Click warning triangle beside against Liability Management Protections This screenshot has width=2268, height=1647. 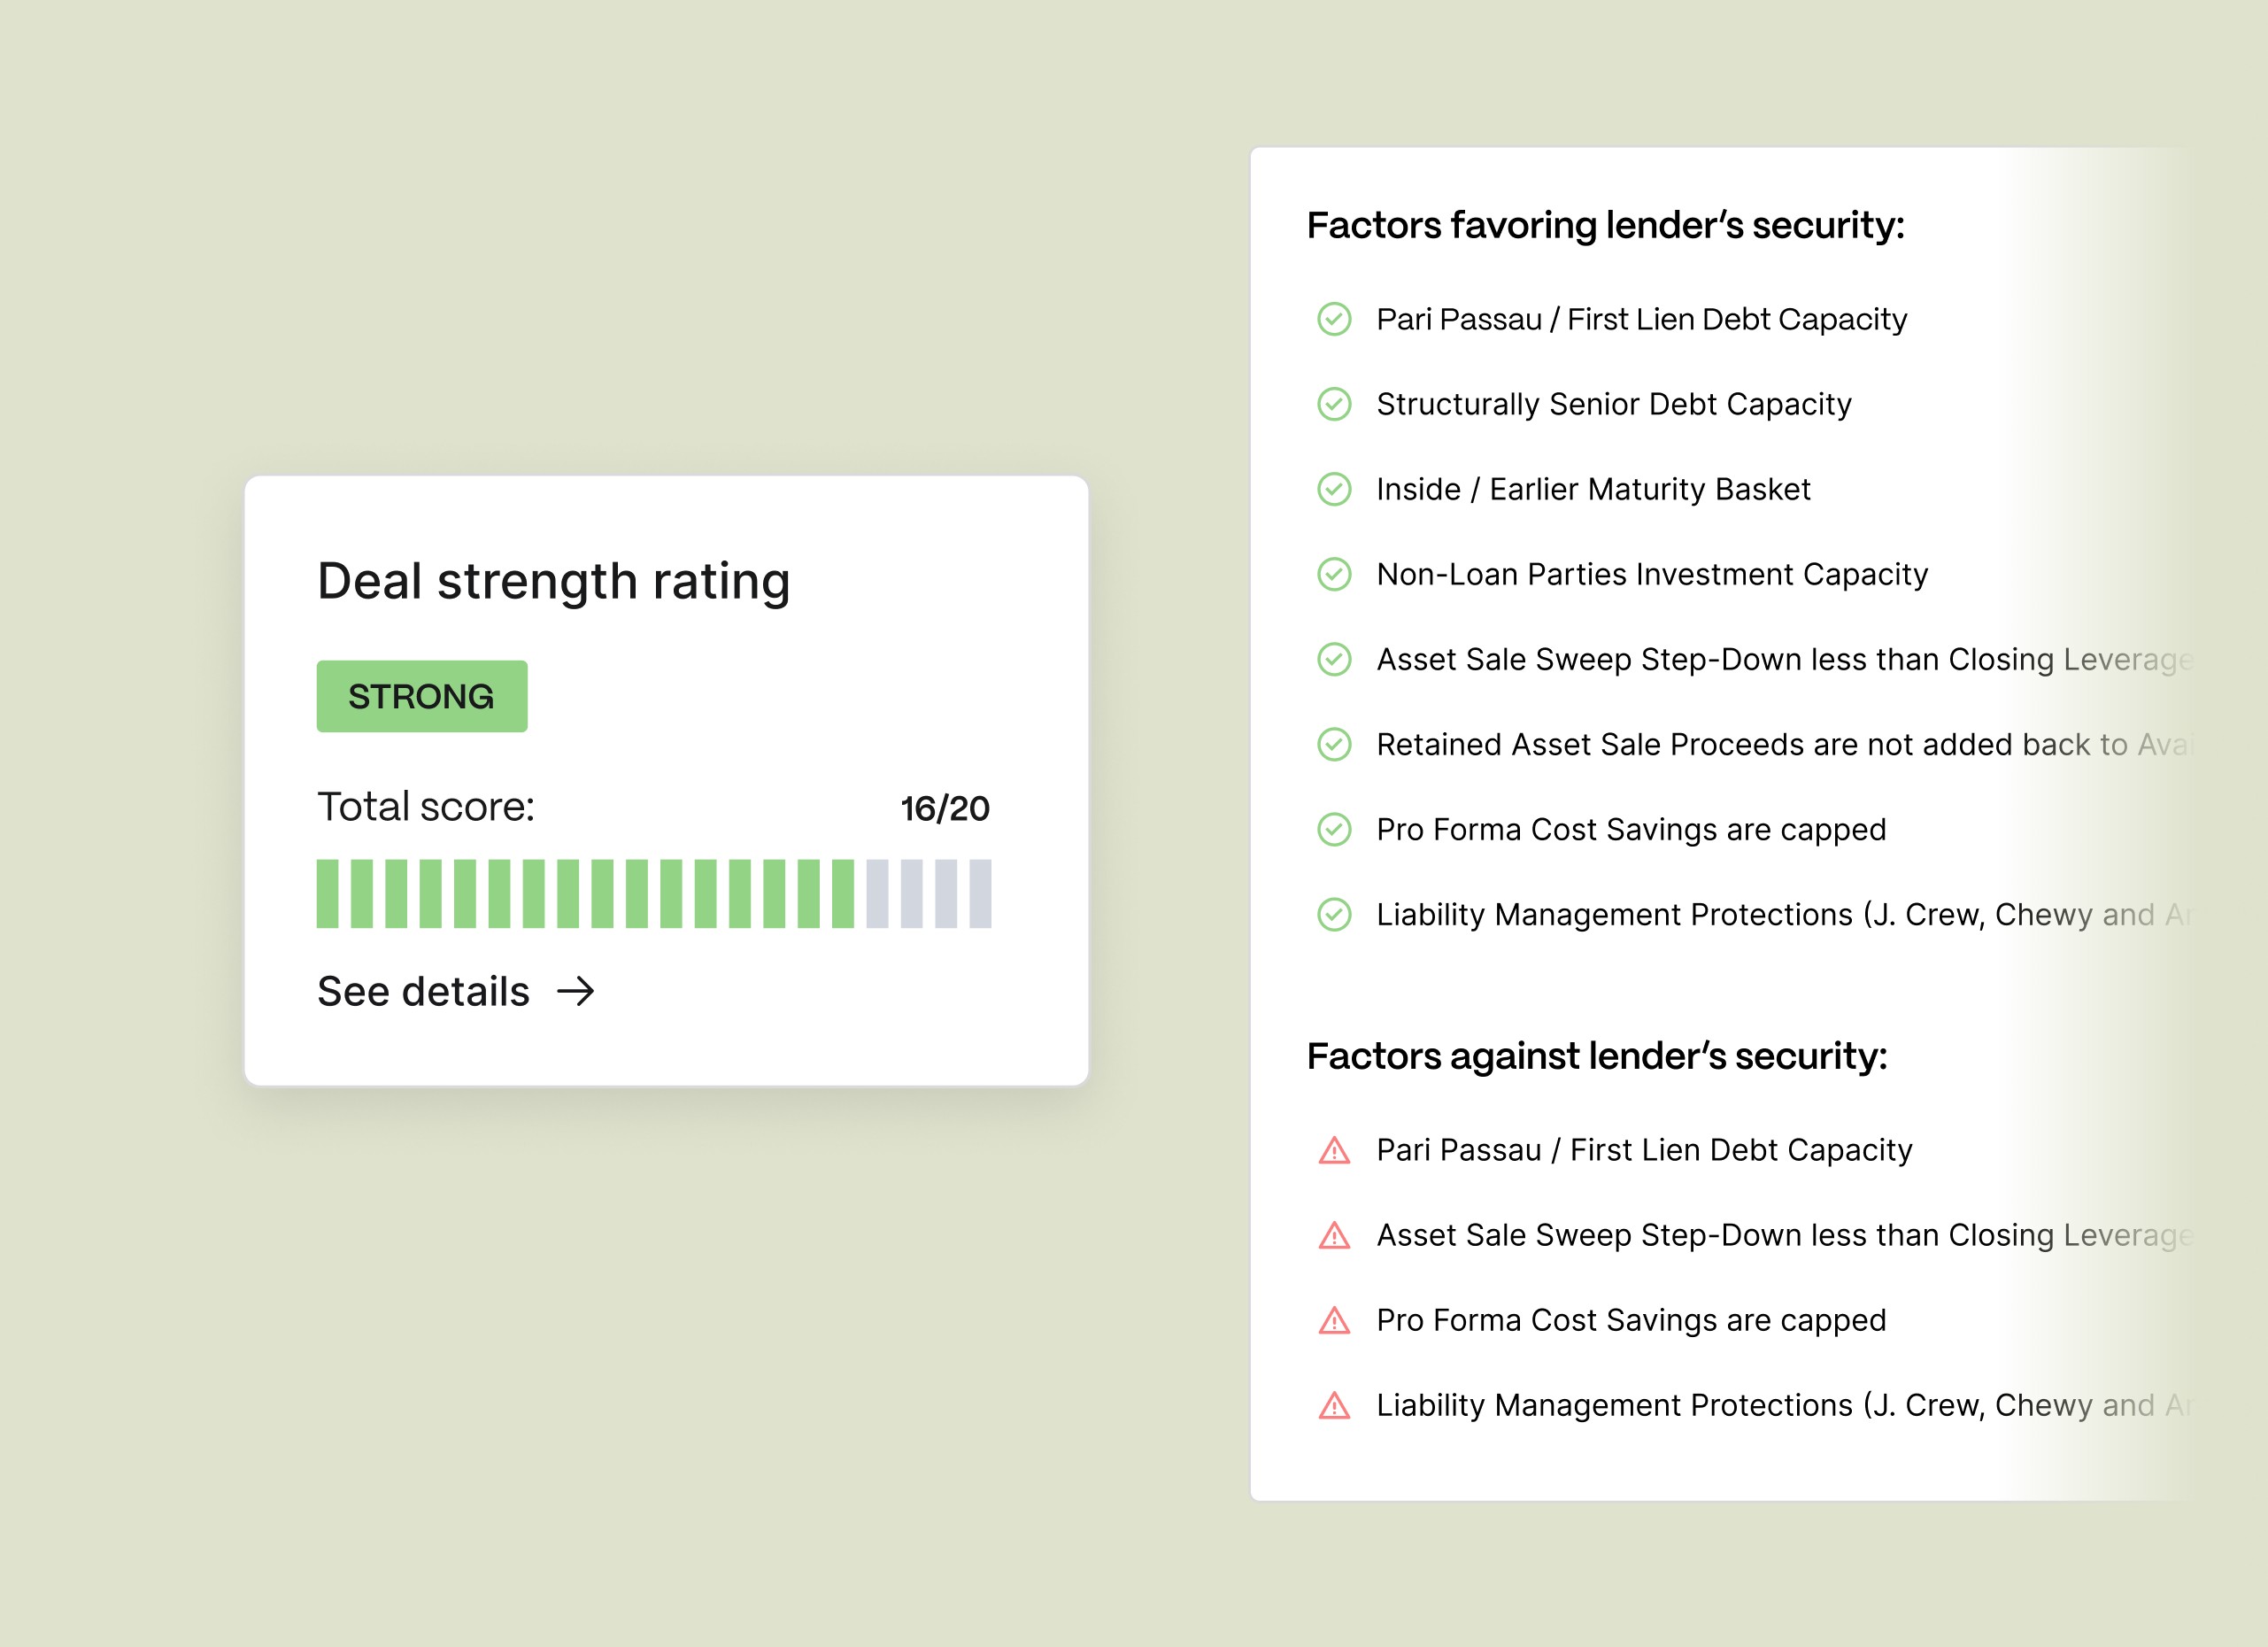pyautogui.click(x=1334, y=1405)
